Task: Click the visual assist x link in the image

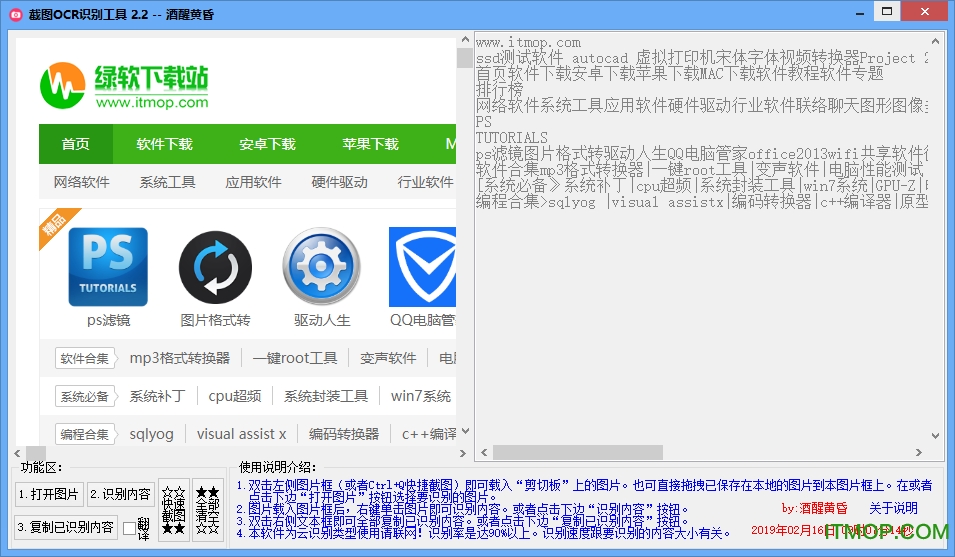Action: (x=241, y=434)
